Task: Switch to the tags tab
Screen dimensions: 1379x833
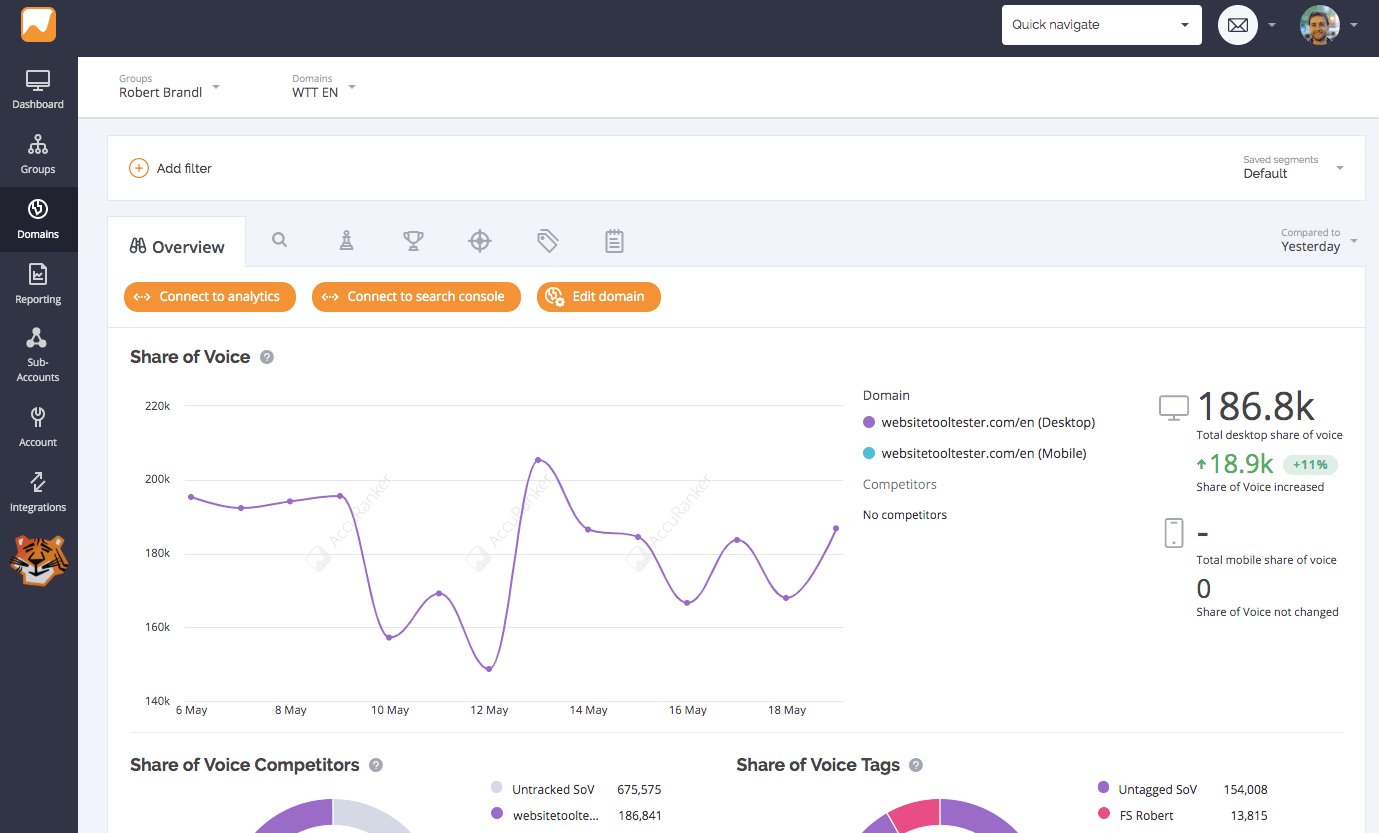Action: (x=547, y=240)
